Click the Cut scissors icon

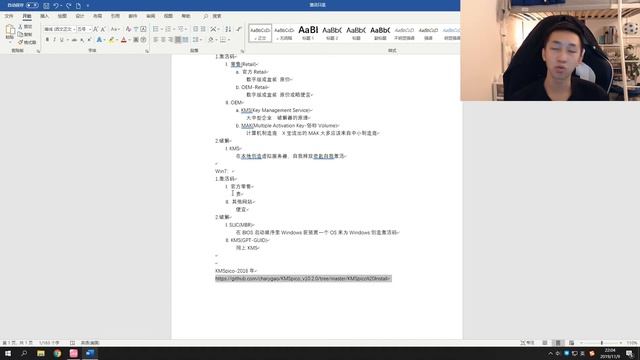[20, 27]
